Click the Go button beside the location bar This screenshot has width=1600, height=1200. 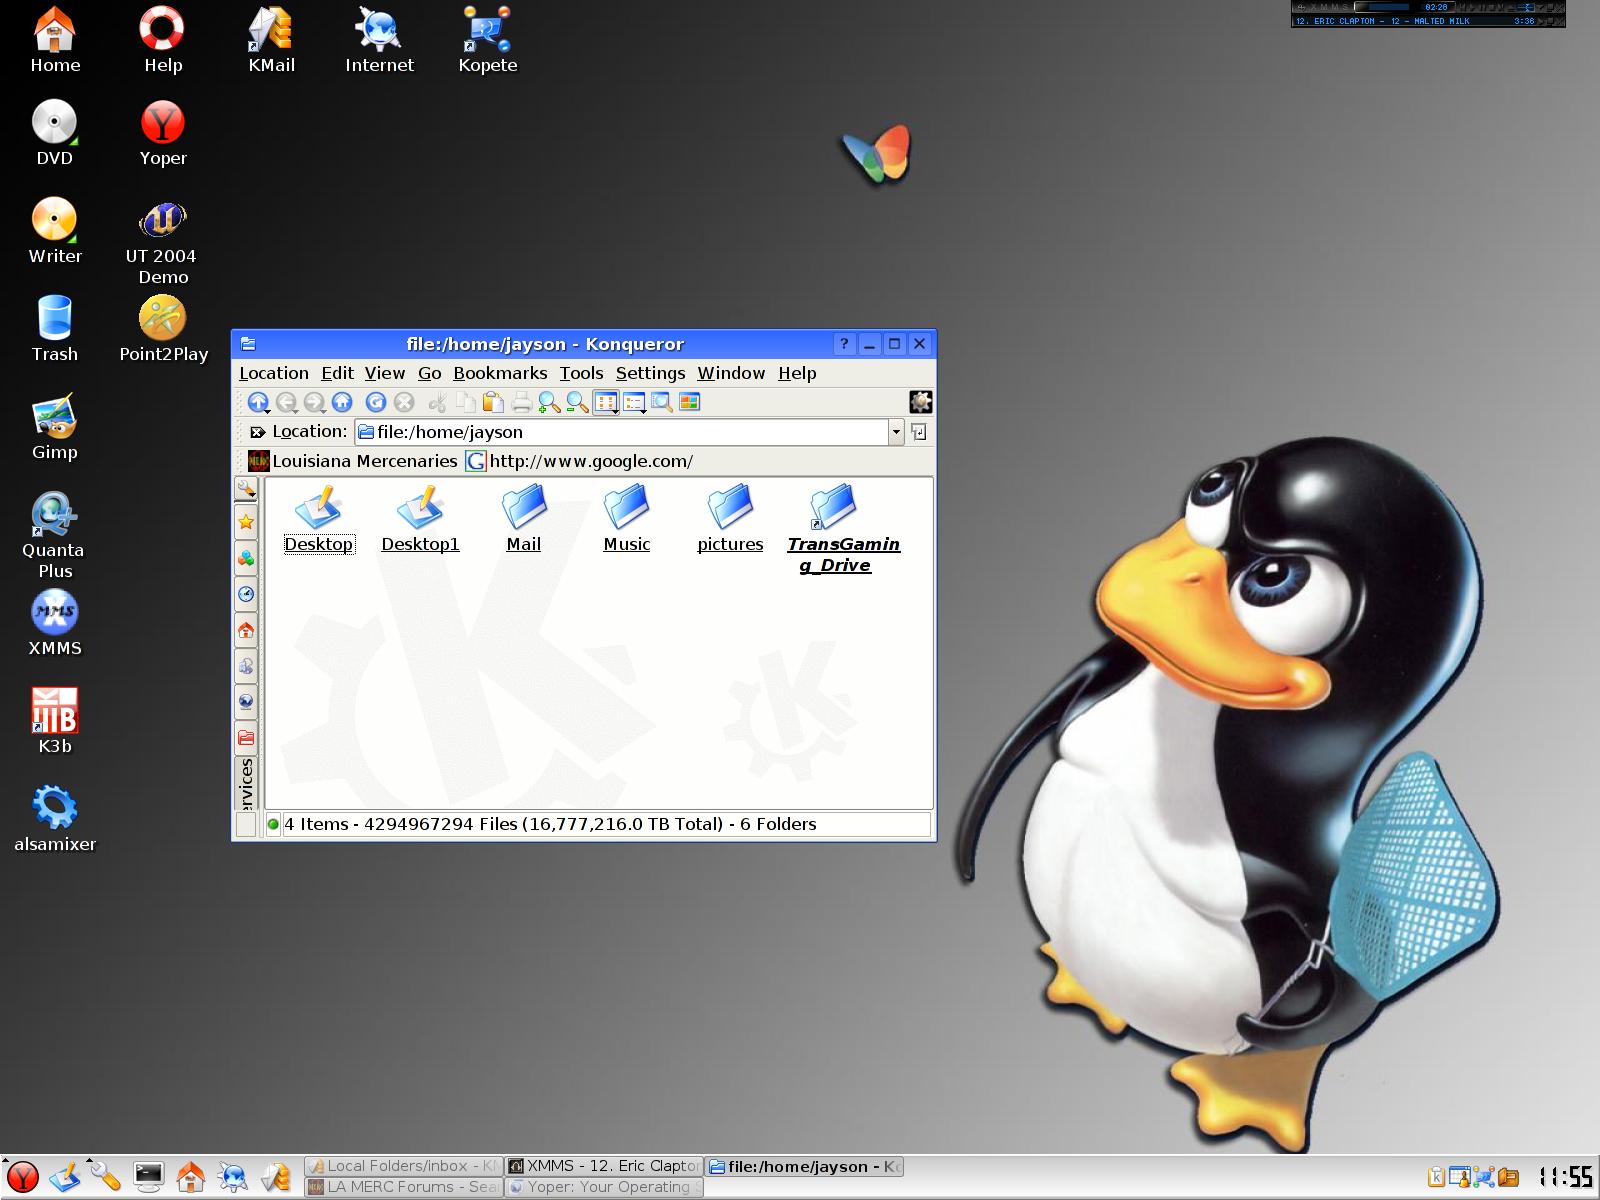919,432
